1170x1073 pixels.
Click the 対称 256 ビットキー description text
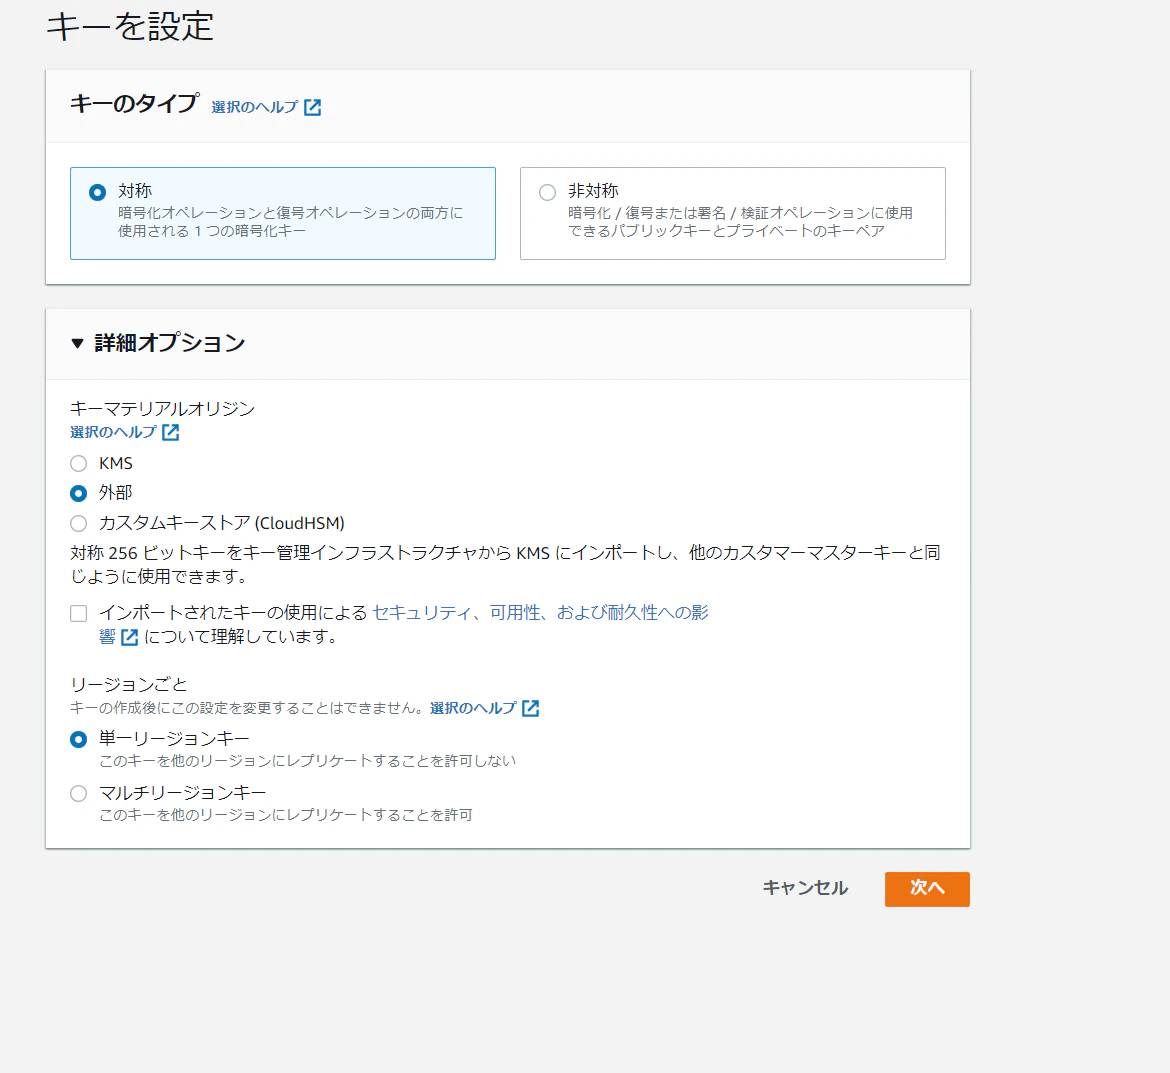tap(505, 564)
